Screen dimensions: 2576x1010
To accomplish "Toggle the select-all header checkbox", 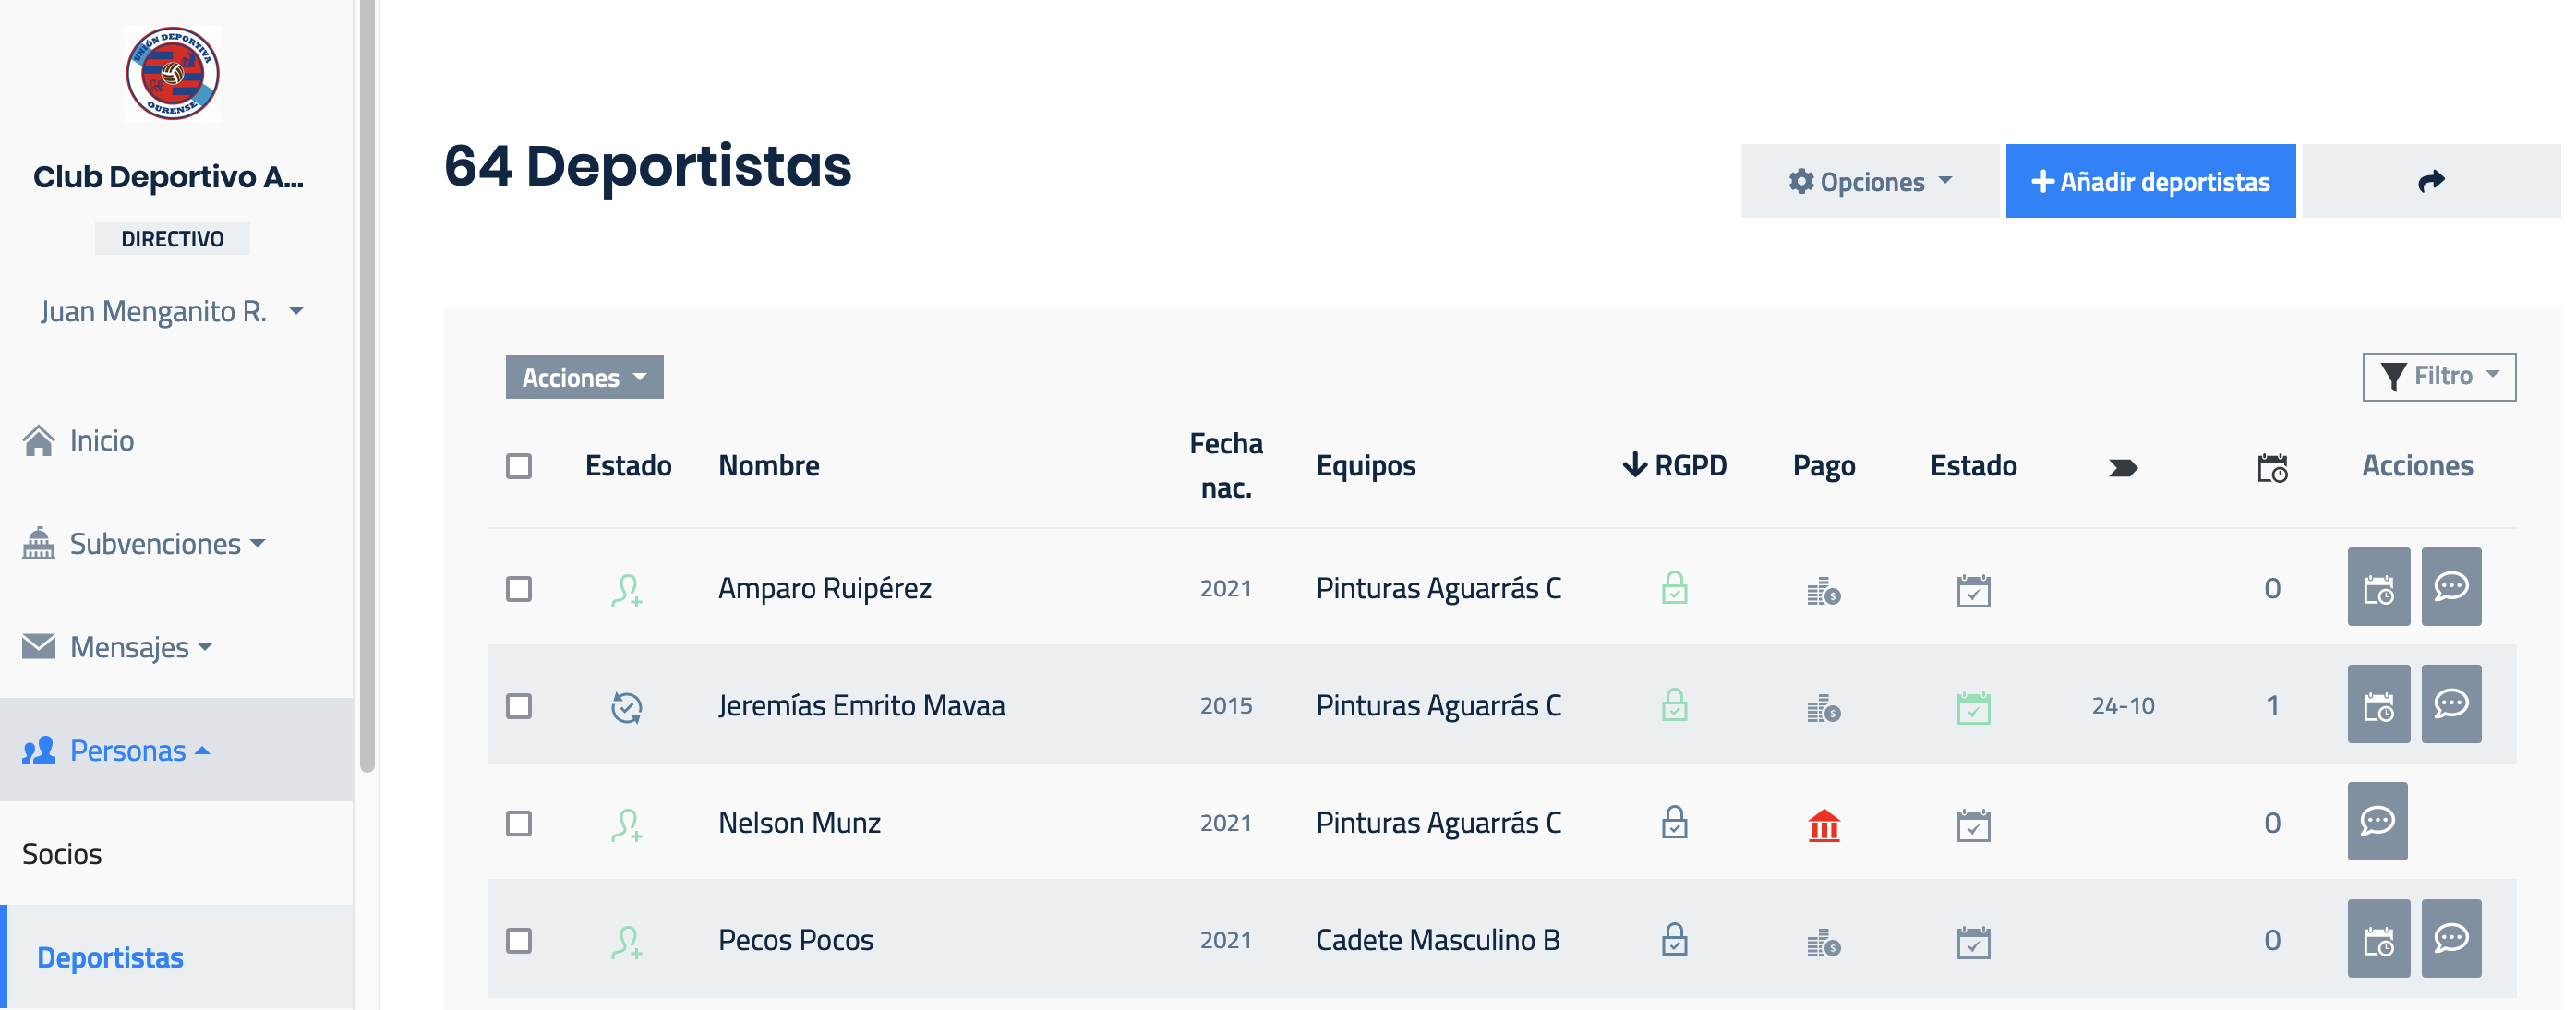I will tap(519, 466).
